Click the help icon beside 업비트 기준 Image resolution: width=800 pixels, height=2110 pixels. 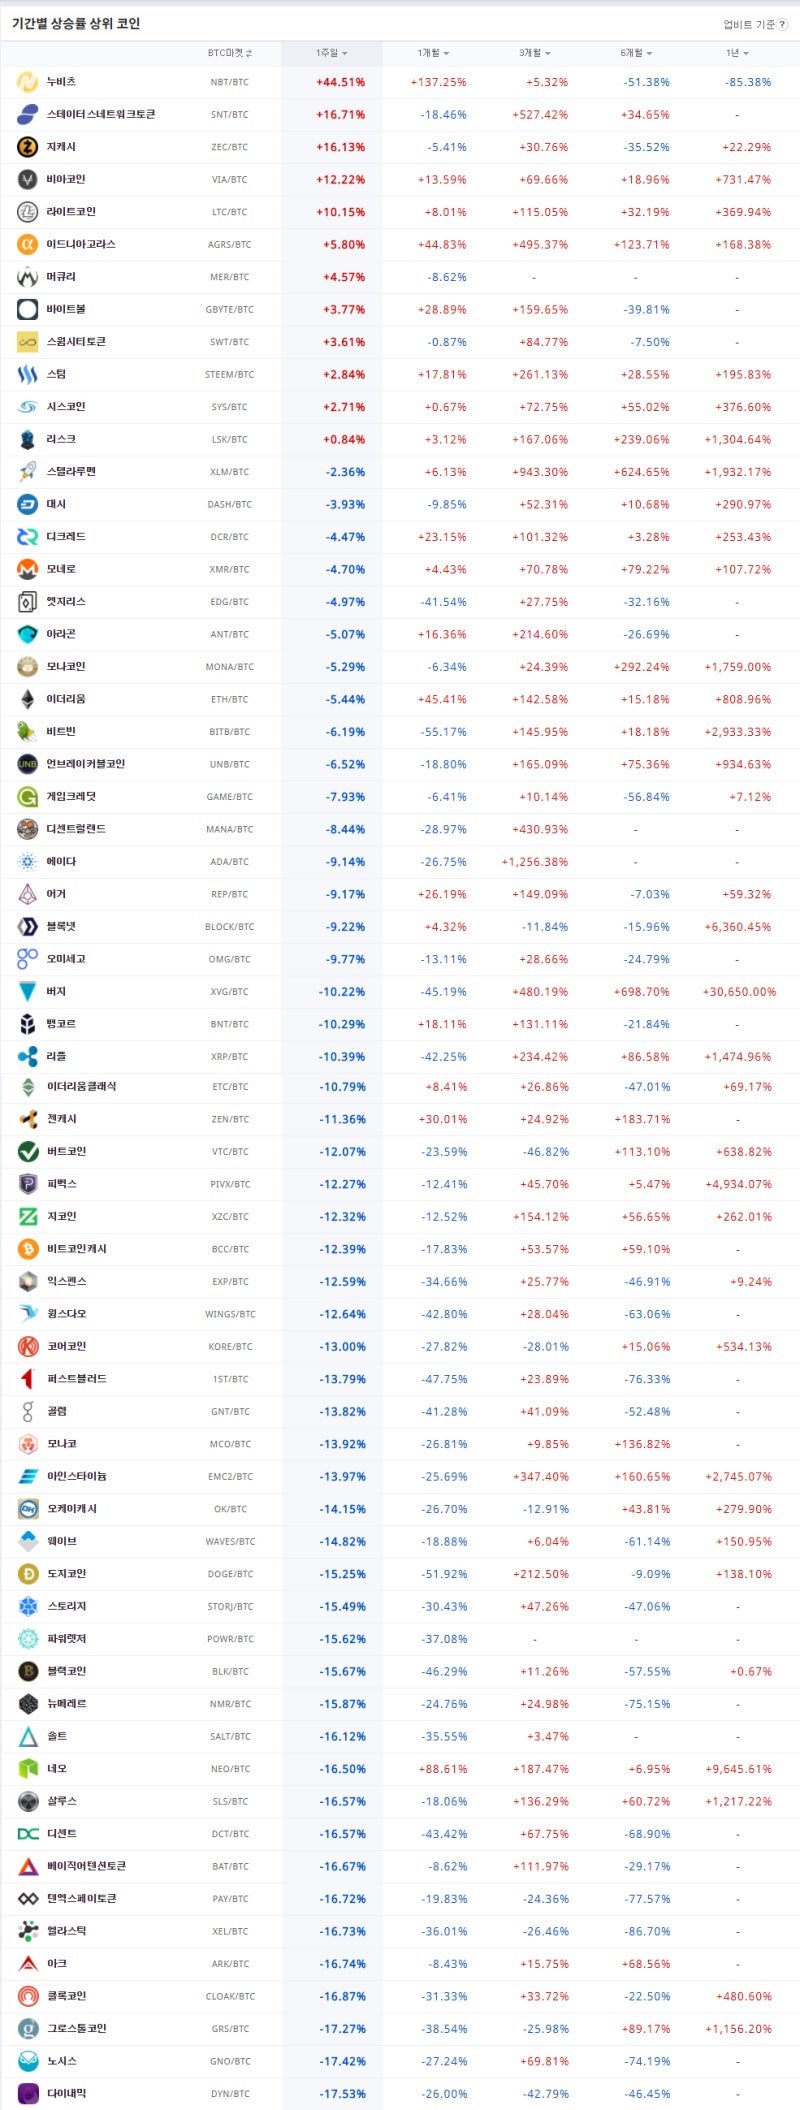pyautogui.click(x=782, y=25)
